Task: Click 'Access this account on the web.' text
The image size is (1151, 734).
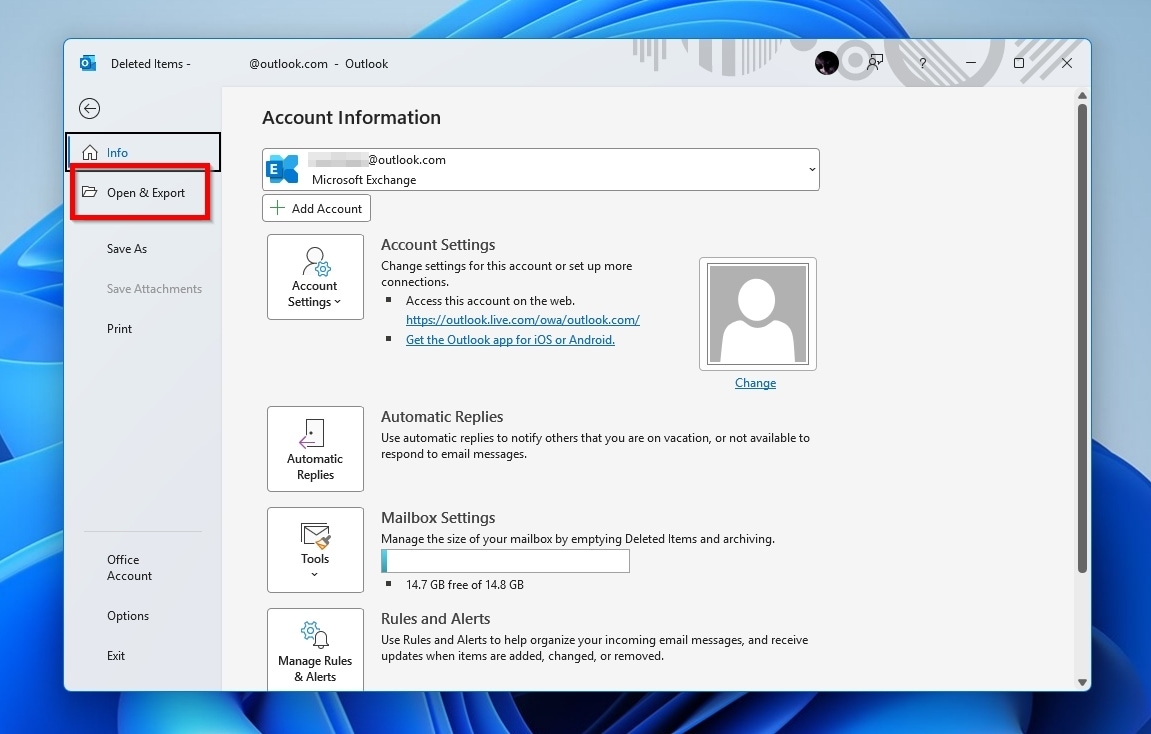Action: (x=490, y=301)
